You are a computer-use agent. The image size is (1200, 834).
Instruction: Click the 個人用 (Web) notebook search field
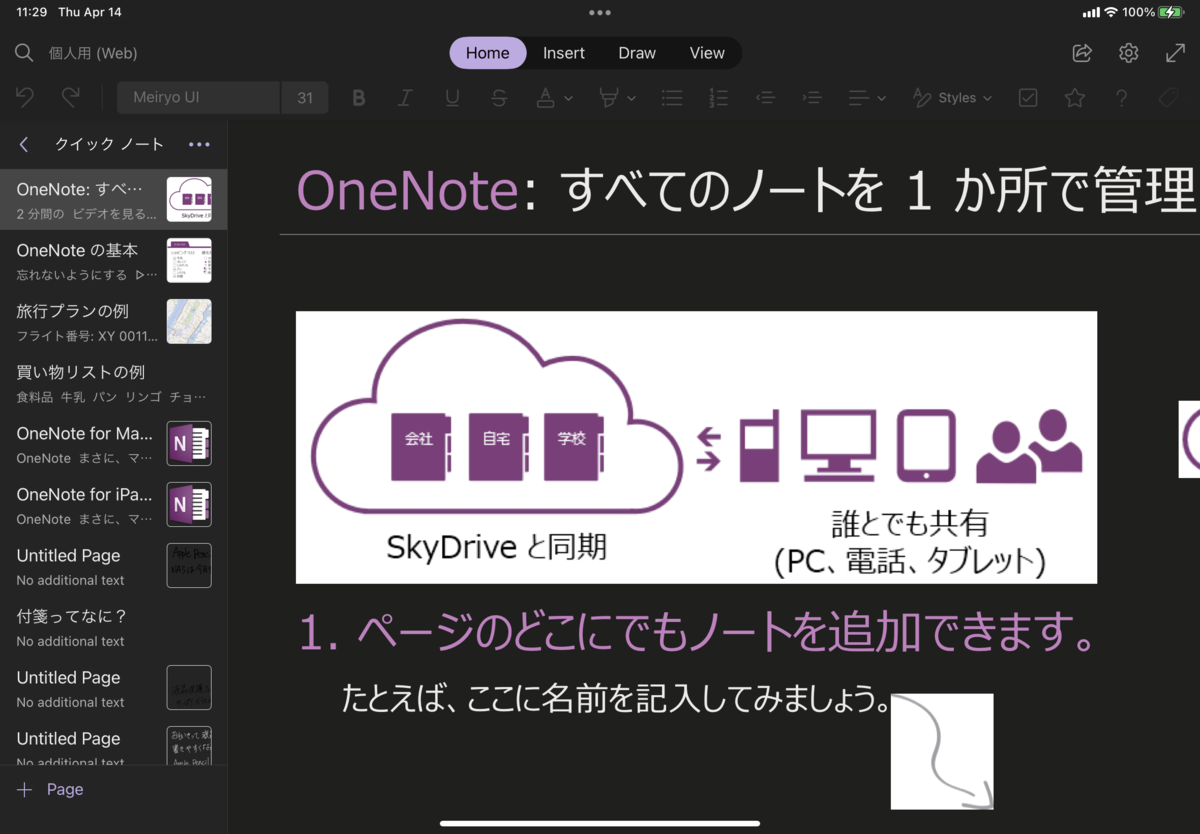(x=93, y=53)
